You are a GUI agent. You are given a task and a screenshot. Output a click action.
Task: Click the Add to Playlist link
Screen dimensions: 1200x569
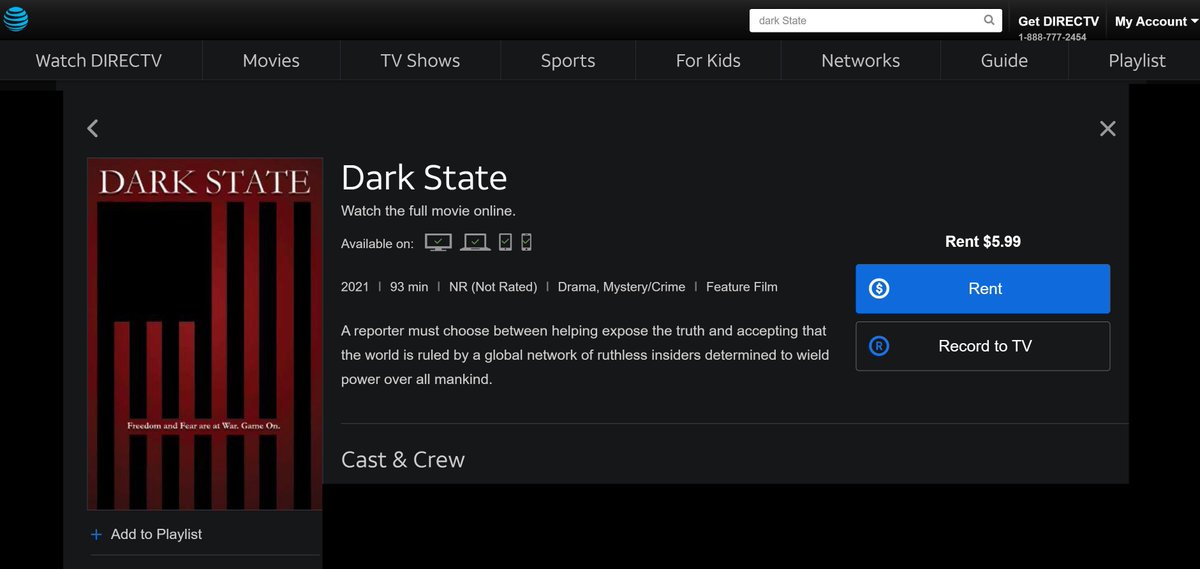(x=156, y=534)
